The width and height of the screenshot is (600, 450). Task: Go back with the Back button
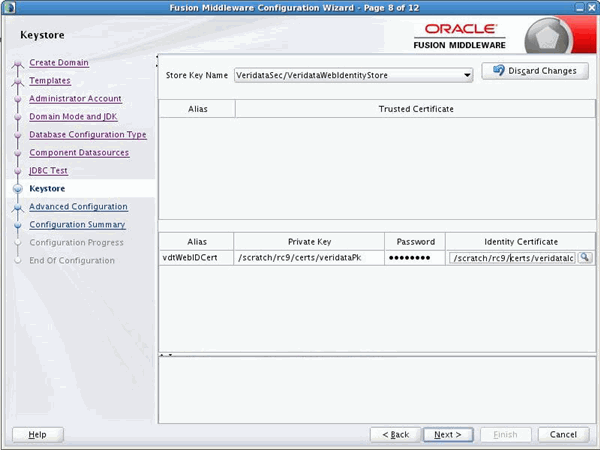[x=395, y=434]
